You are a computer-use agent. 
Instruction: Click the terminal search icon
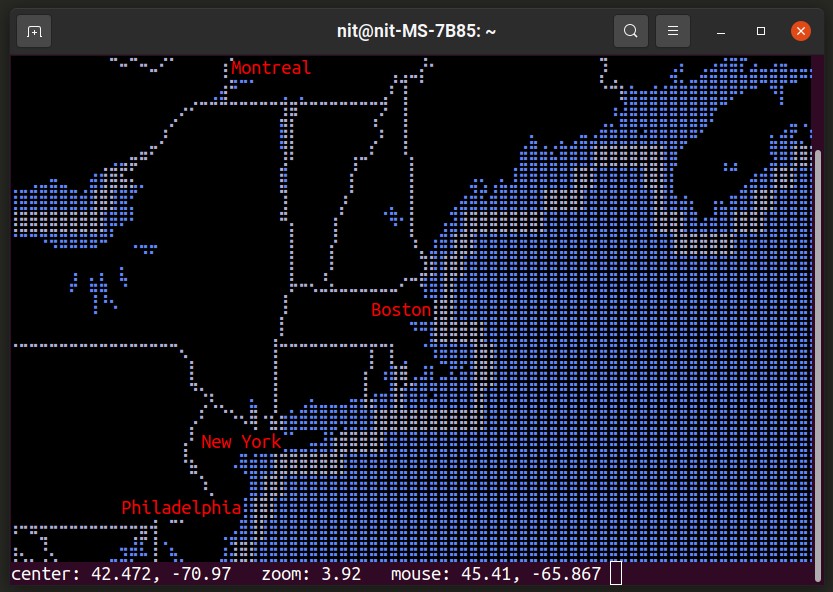tap(630, 31)
